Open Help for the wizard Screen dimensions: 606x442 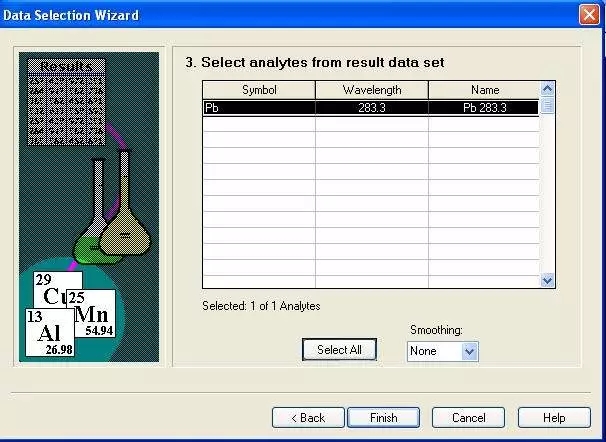(554, 418)
